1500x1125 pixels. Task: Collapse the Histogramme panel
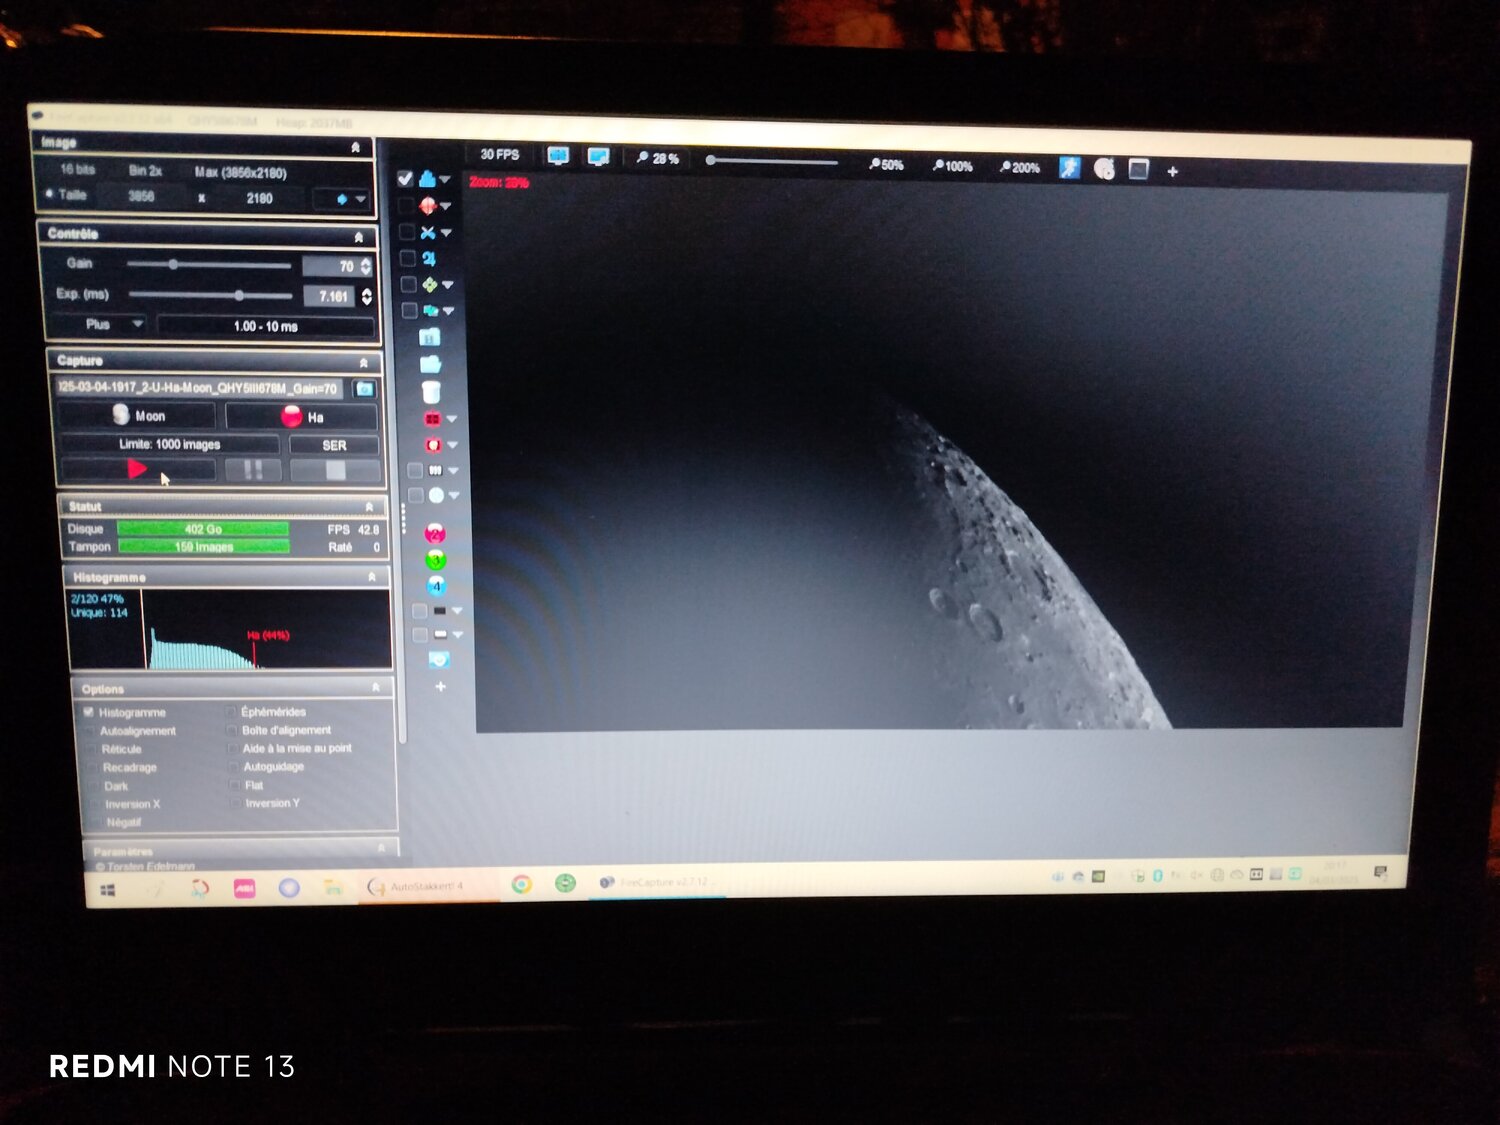point(372,577)
